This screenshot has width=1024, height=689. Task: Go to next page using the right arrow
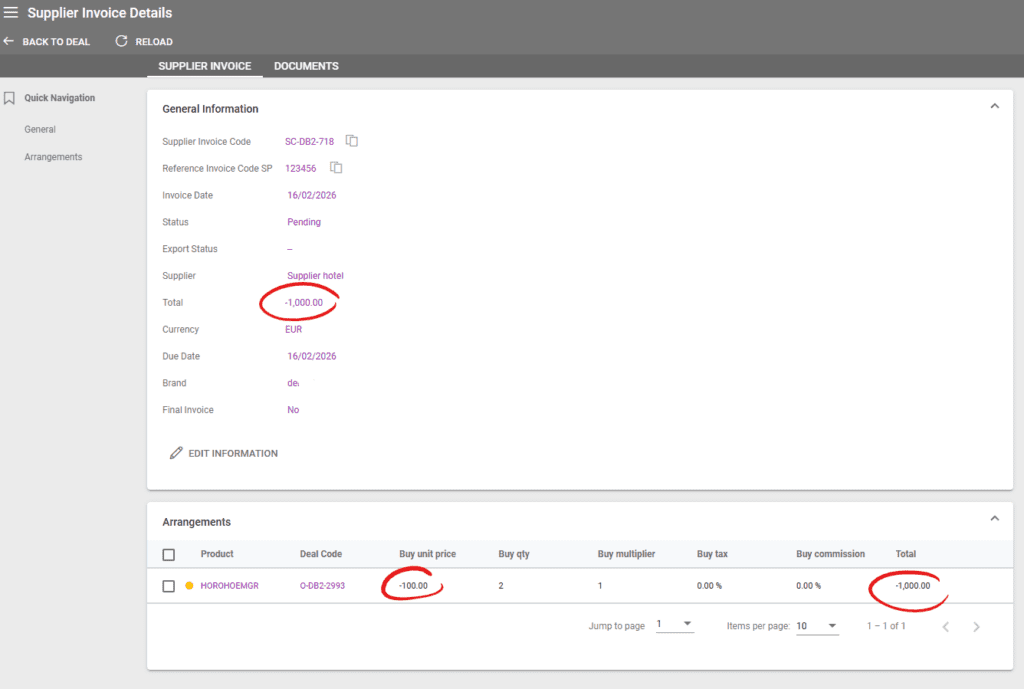[976, 626]
